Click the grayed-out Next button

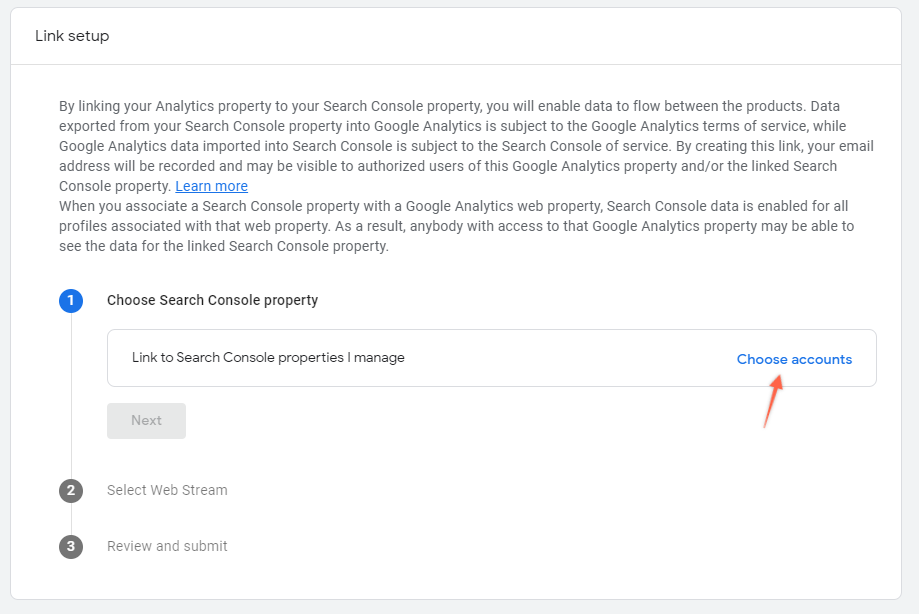(x=147, y=421)
